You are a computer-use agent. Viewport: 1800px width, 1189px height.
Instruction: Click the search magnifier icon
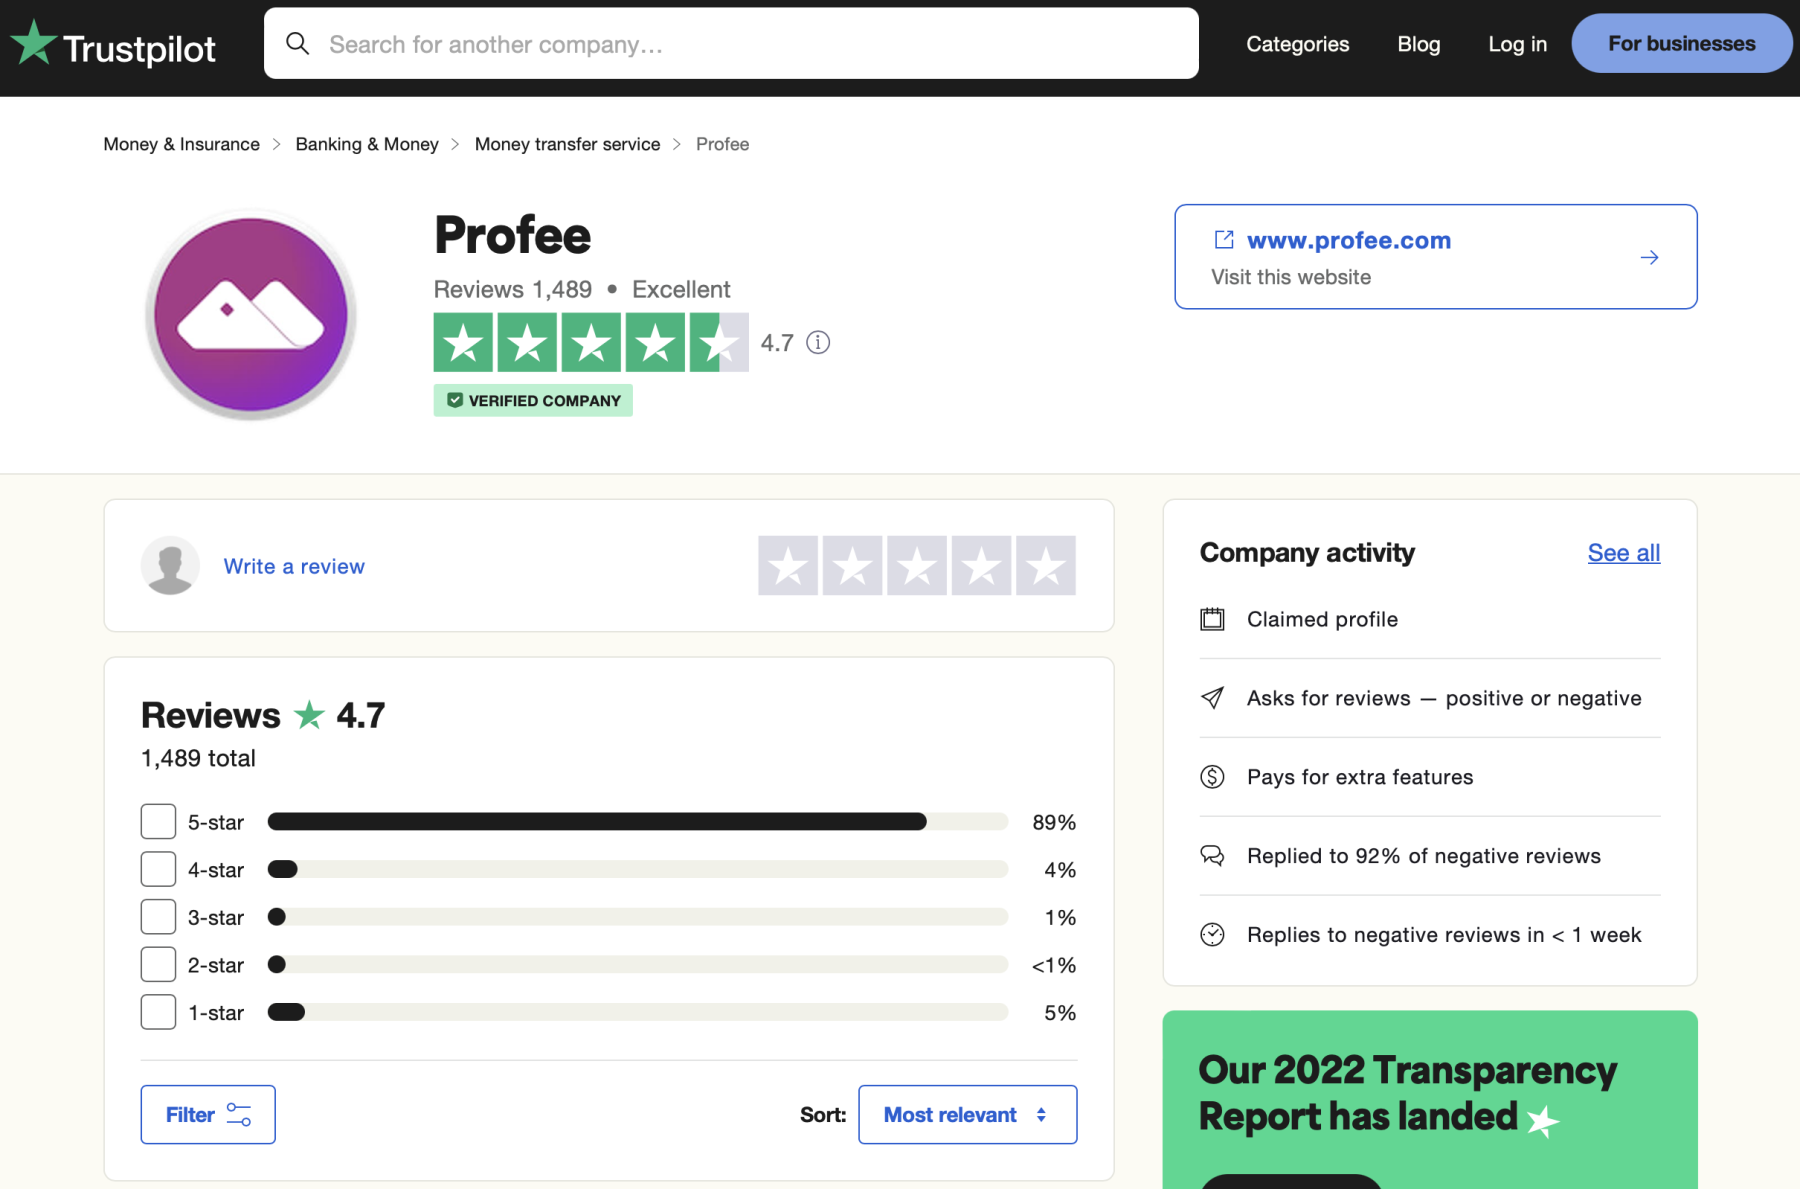click(297, 43)
